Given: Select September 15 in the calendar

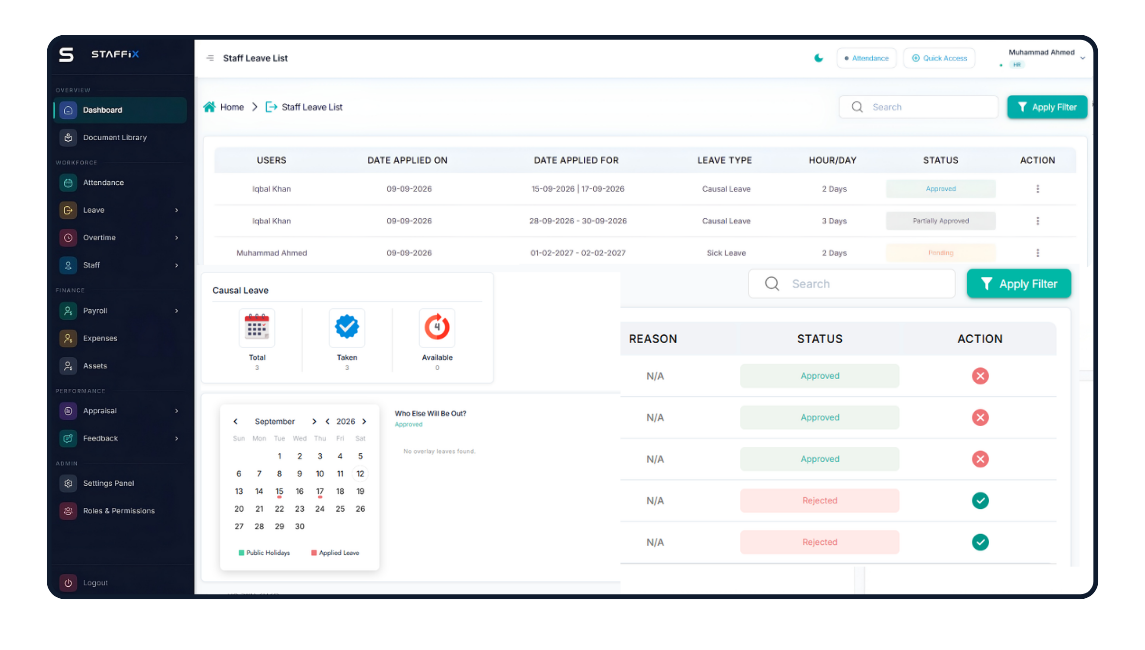Looking at the screenshot, I should tap(279, 492).
